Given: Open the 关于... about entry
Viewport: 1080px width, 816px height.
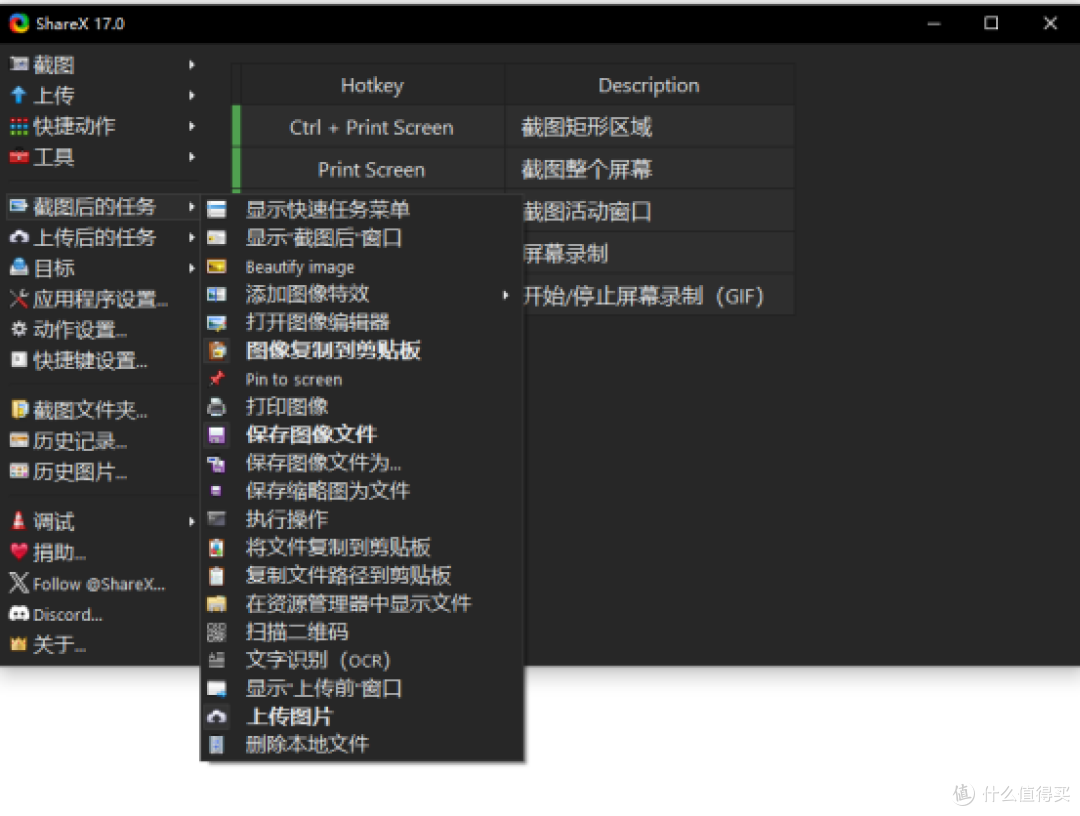Looking at the screenshot, I should pos(102,645).
